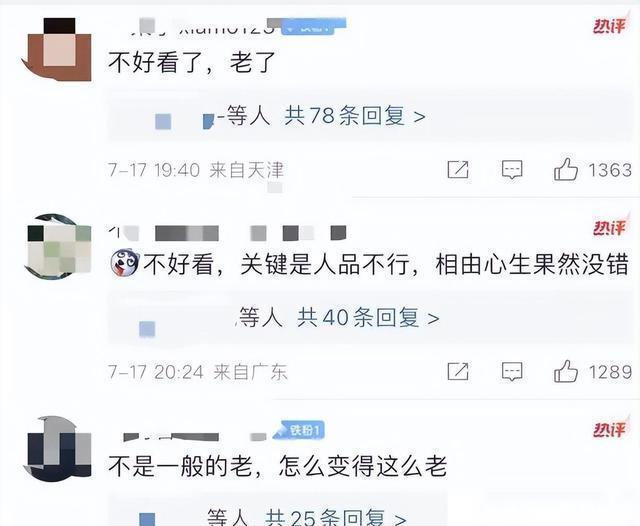The width and height of the screenshot is (640, 526).
Task: Click the 1363 like count
Action: [610, 170]
